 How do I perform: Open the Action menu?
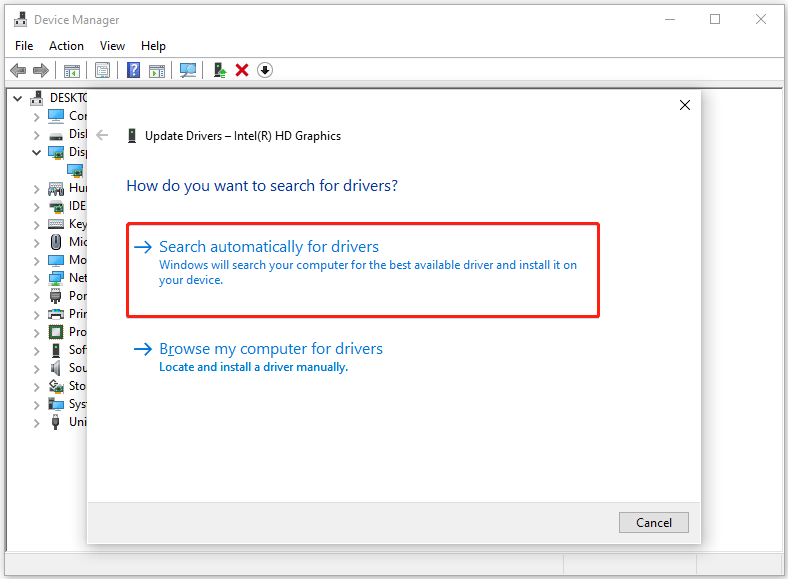pyautogui.click(x=66, y=46)
